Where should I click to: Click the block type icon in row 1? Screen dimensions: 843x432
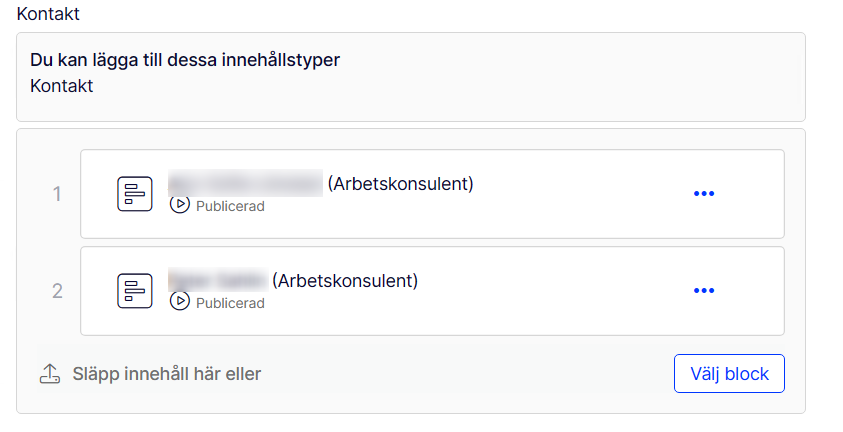point(135,193)
